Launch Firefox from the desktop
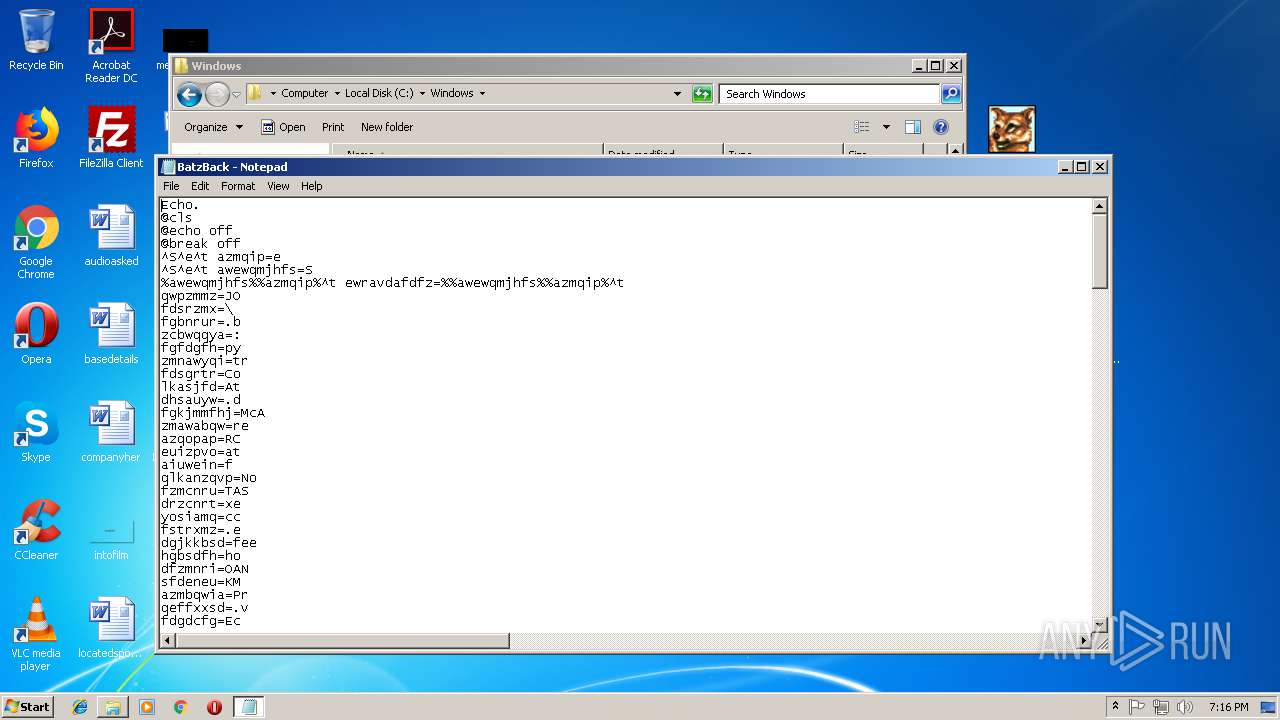This screenshot has height=720, width=1280. (36, 138)
